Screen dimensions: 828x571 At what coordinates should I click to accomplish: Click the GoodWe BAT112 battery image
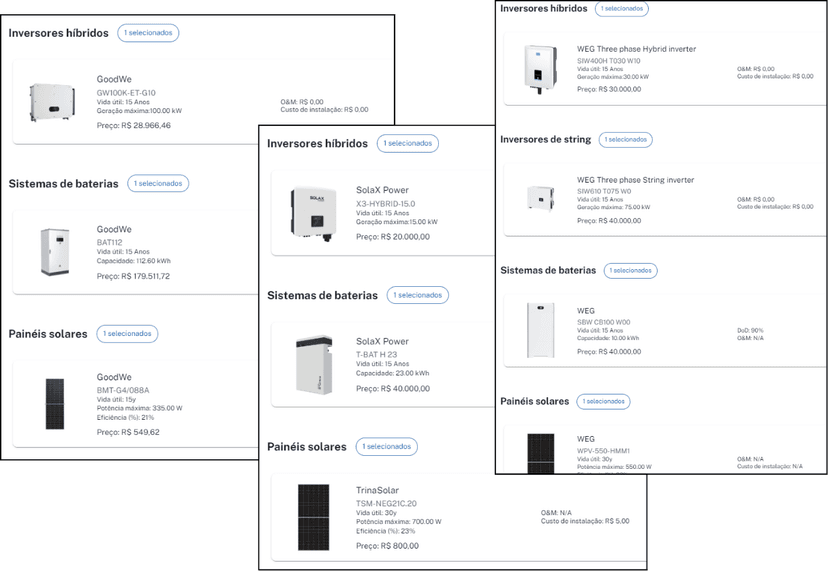tap(55, 252)
